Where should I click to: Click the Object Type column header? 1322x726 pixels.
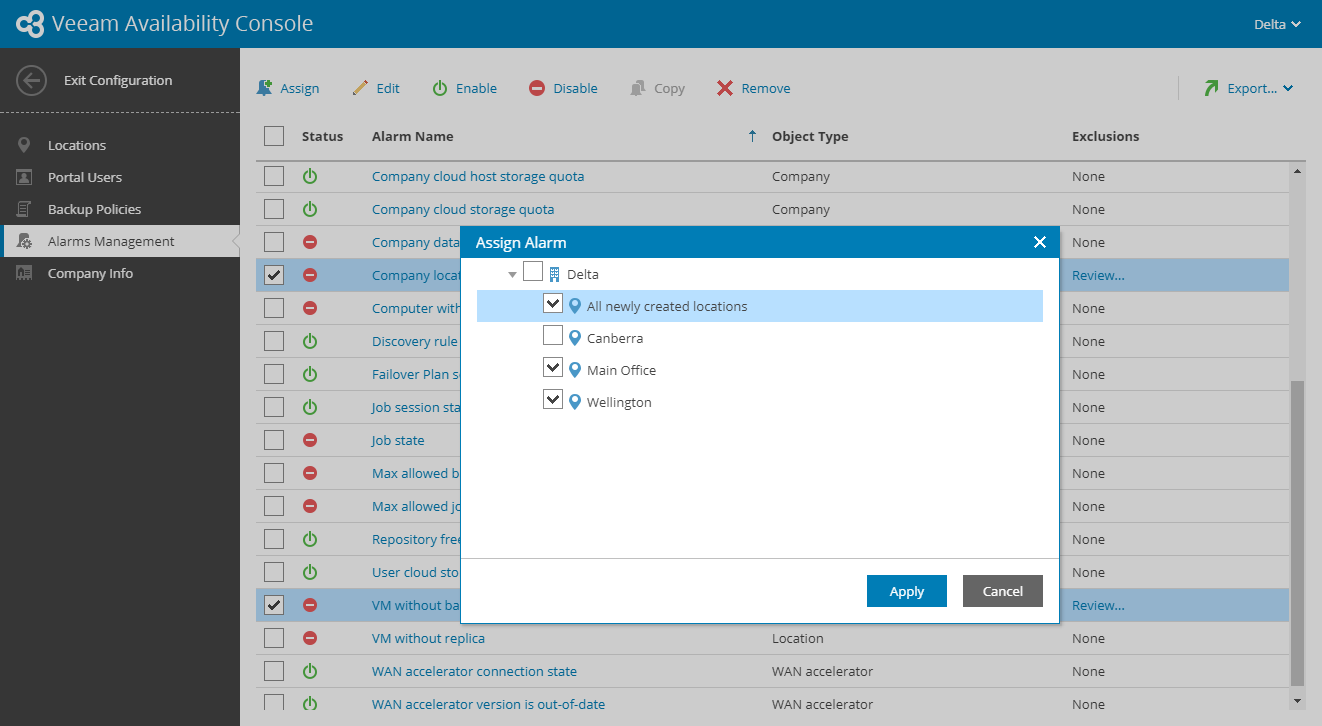810,136
